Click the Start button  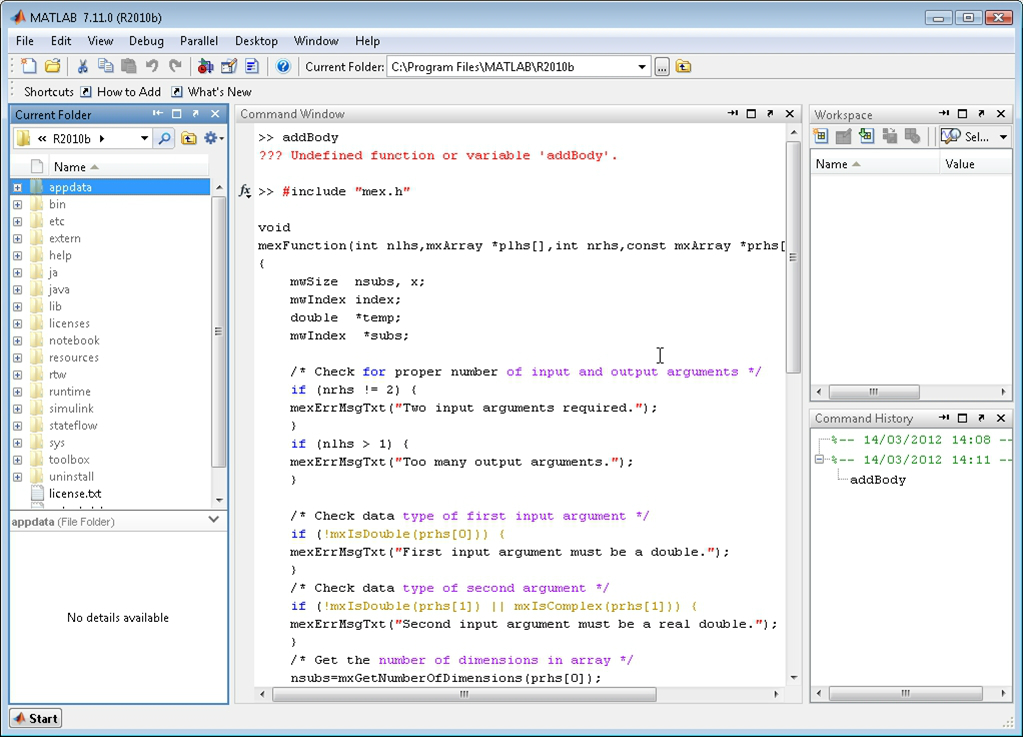coord(36,718)
